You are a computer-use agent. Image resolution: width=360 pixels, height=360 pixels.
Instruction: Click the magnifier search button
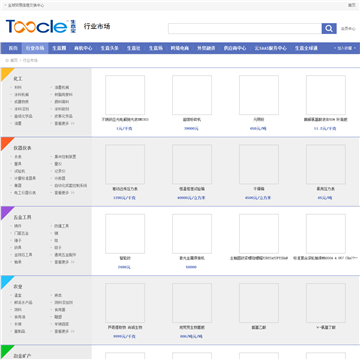coord(329,29)
